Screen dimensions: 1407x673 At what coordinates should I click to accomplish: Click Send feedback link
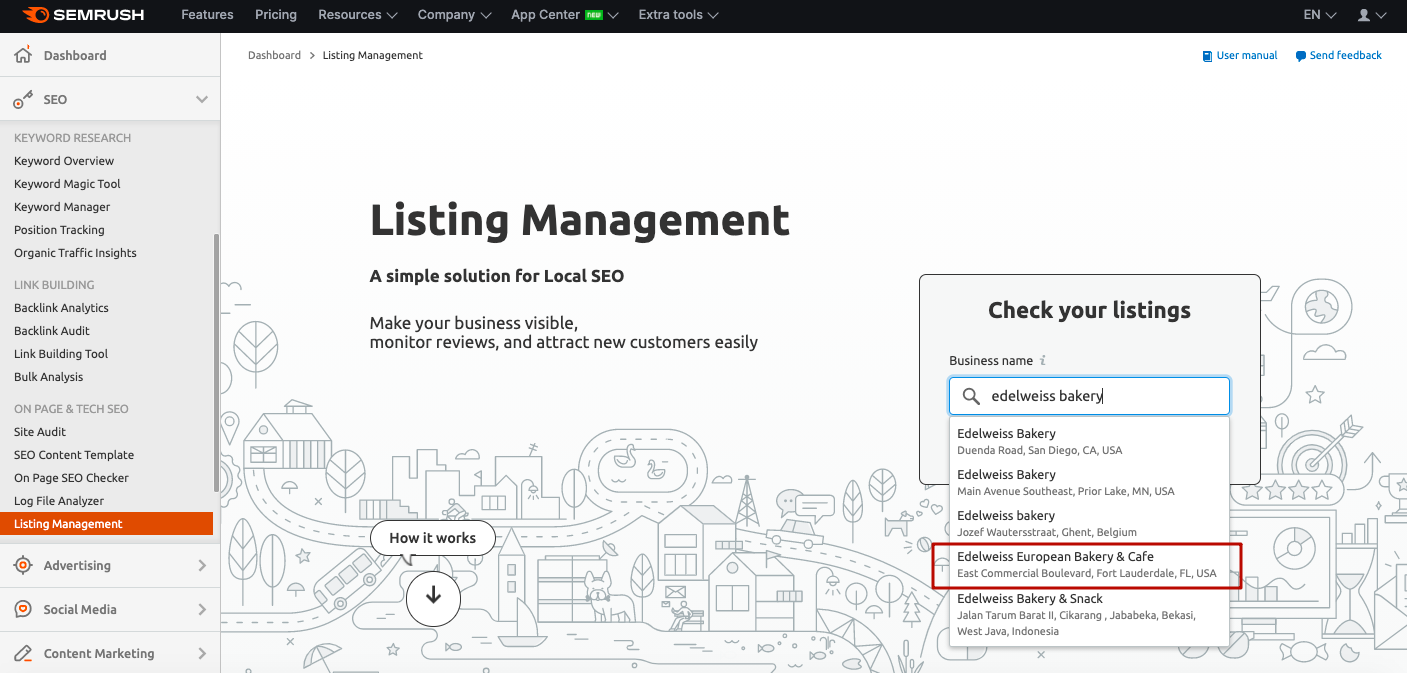pyautogui.click(x=1345, y=56)
